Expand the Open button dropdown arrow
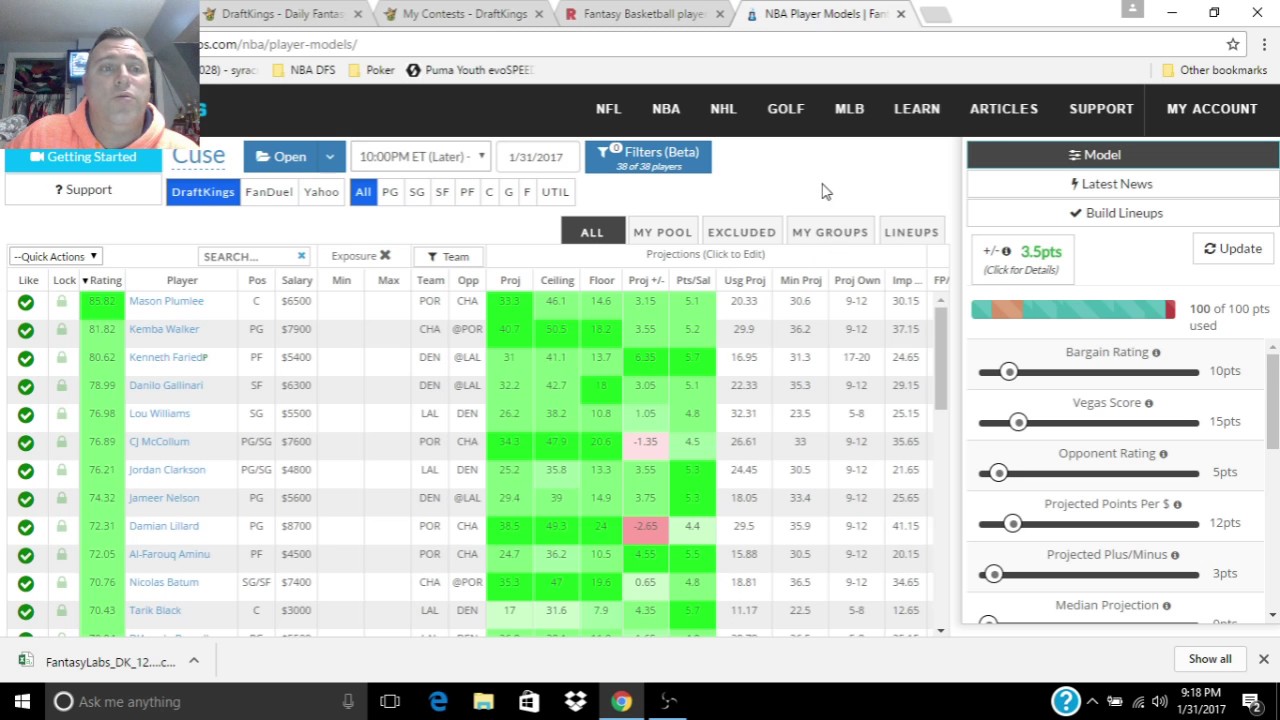Viewport: 1280px width, 720px height. pyautogui.click(x=330, y=157)
